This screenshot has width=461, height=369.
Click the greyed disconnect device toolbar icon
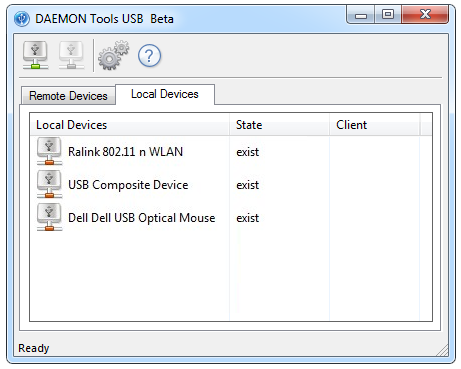[x=71, y=55]
